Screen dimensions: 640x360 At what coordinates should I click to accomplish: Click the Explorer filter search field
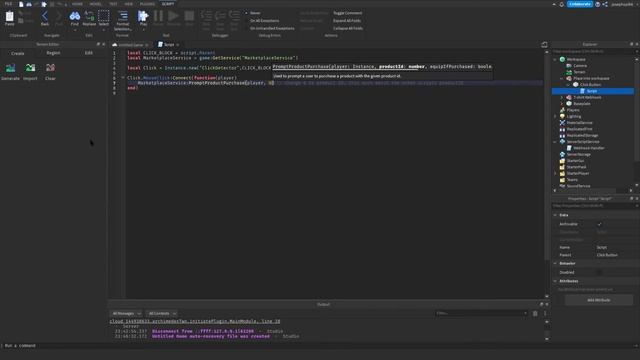594,51
